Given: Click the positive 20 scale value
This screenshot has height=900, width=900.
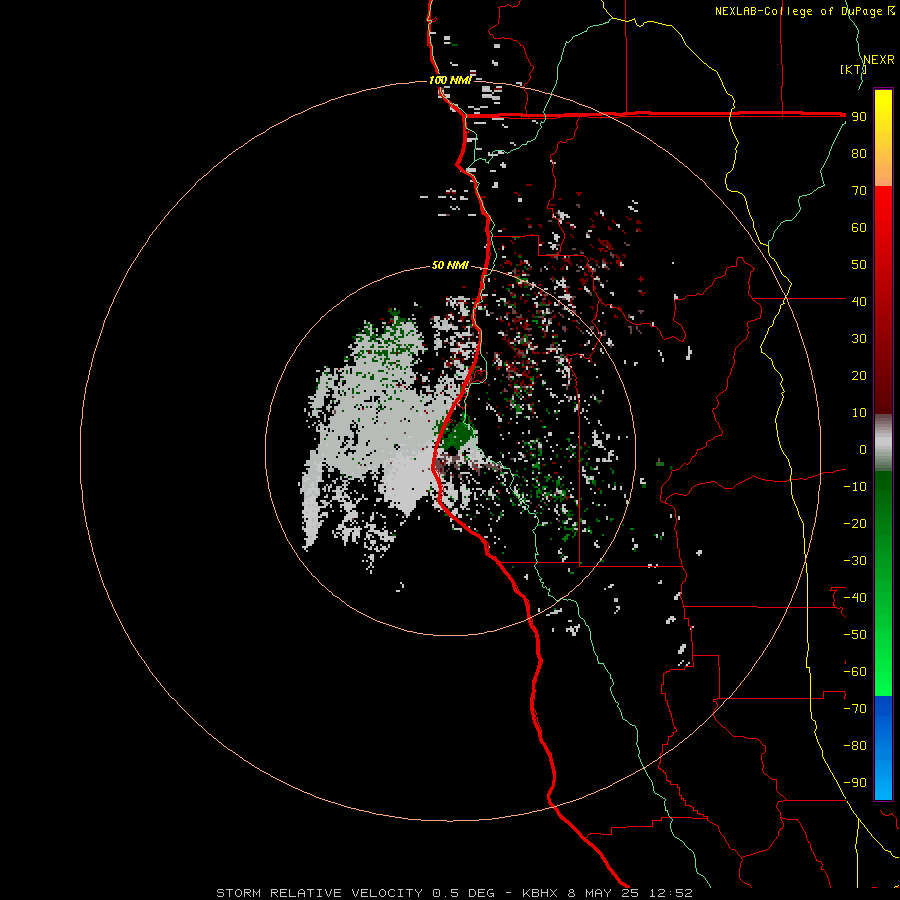Looking at the screenshot, I should pyautogui.click(x=859, y=375).
